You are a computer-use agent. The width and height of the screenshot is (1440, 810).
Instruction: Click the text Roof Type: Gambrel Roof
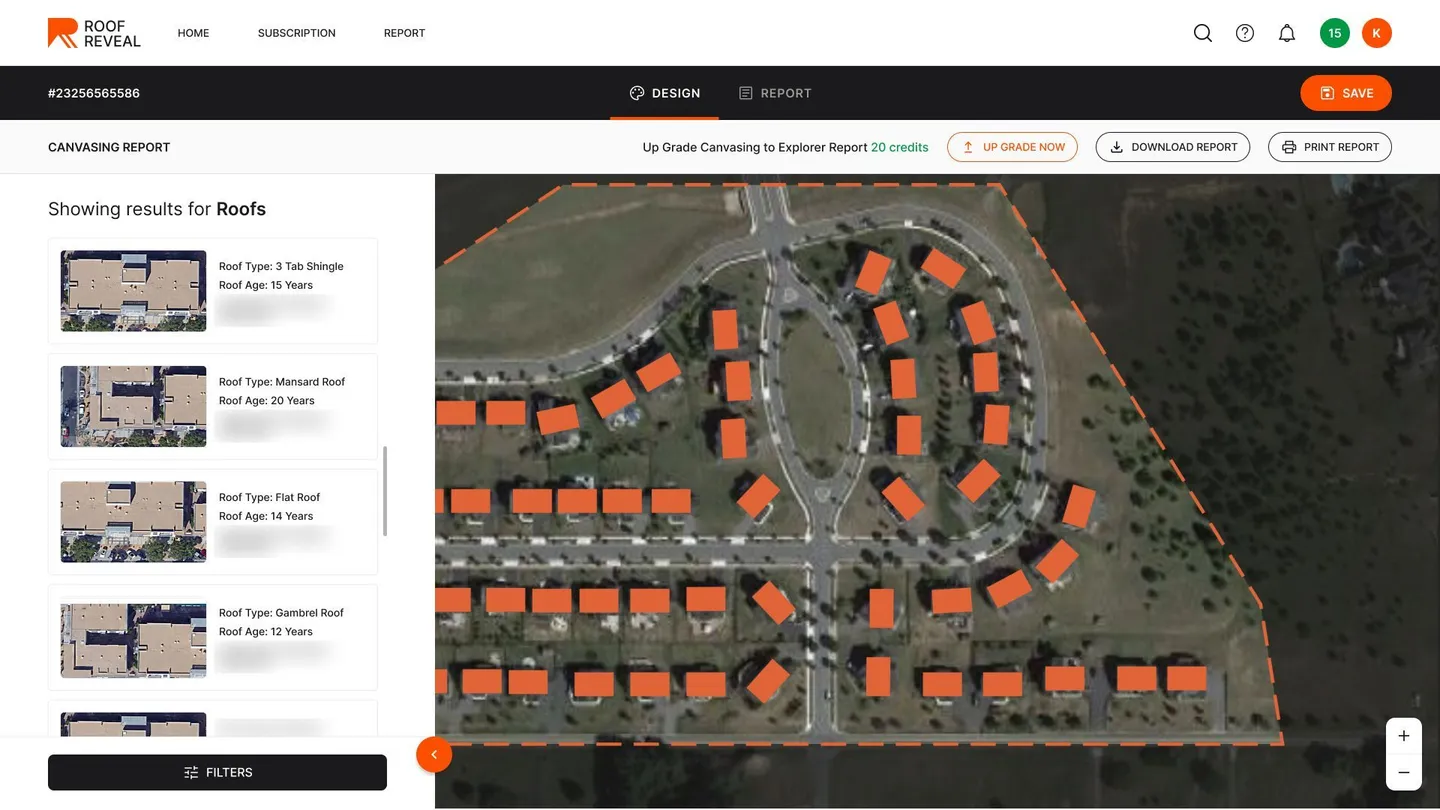pos(281,613)
